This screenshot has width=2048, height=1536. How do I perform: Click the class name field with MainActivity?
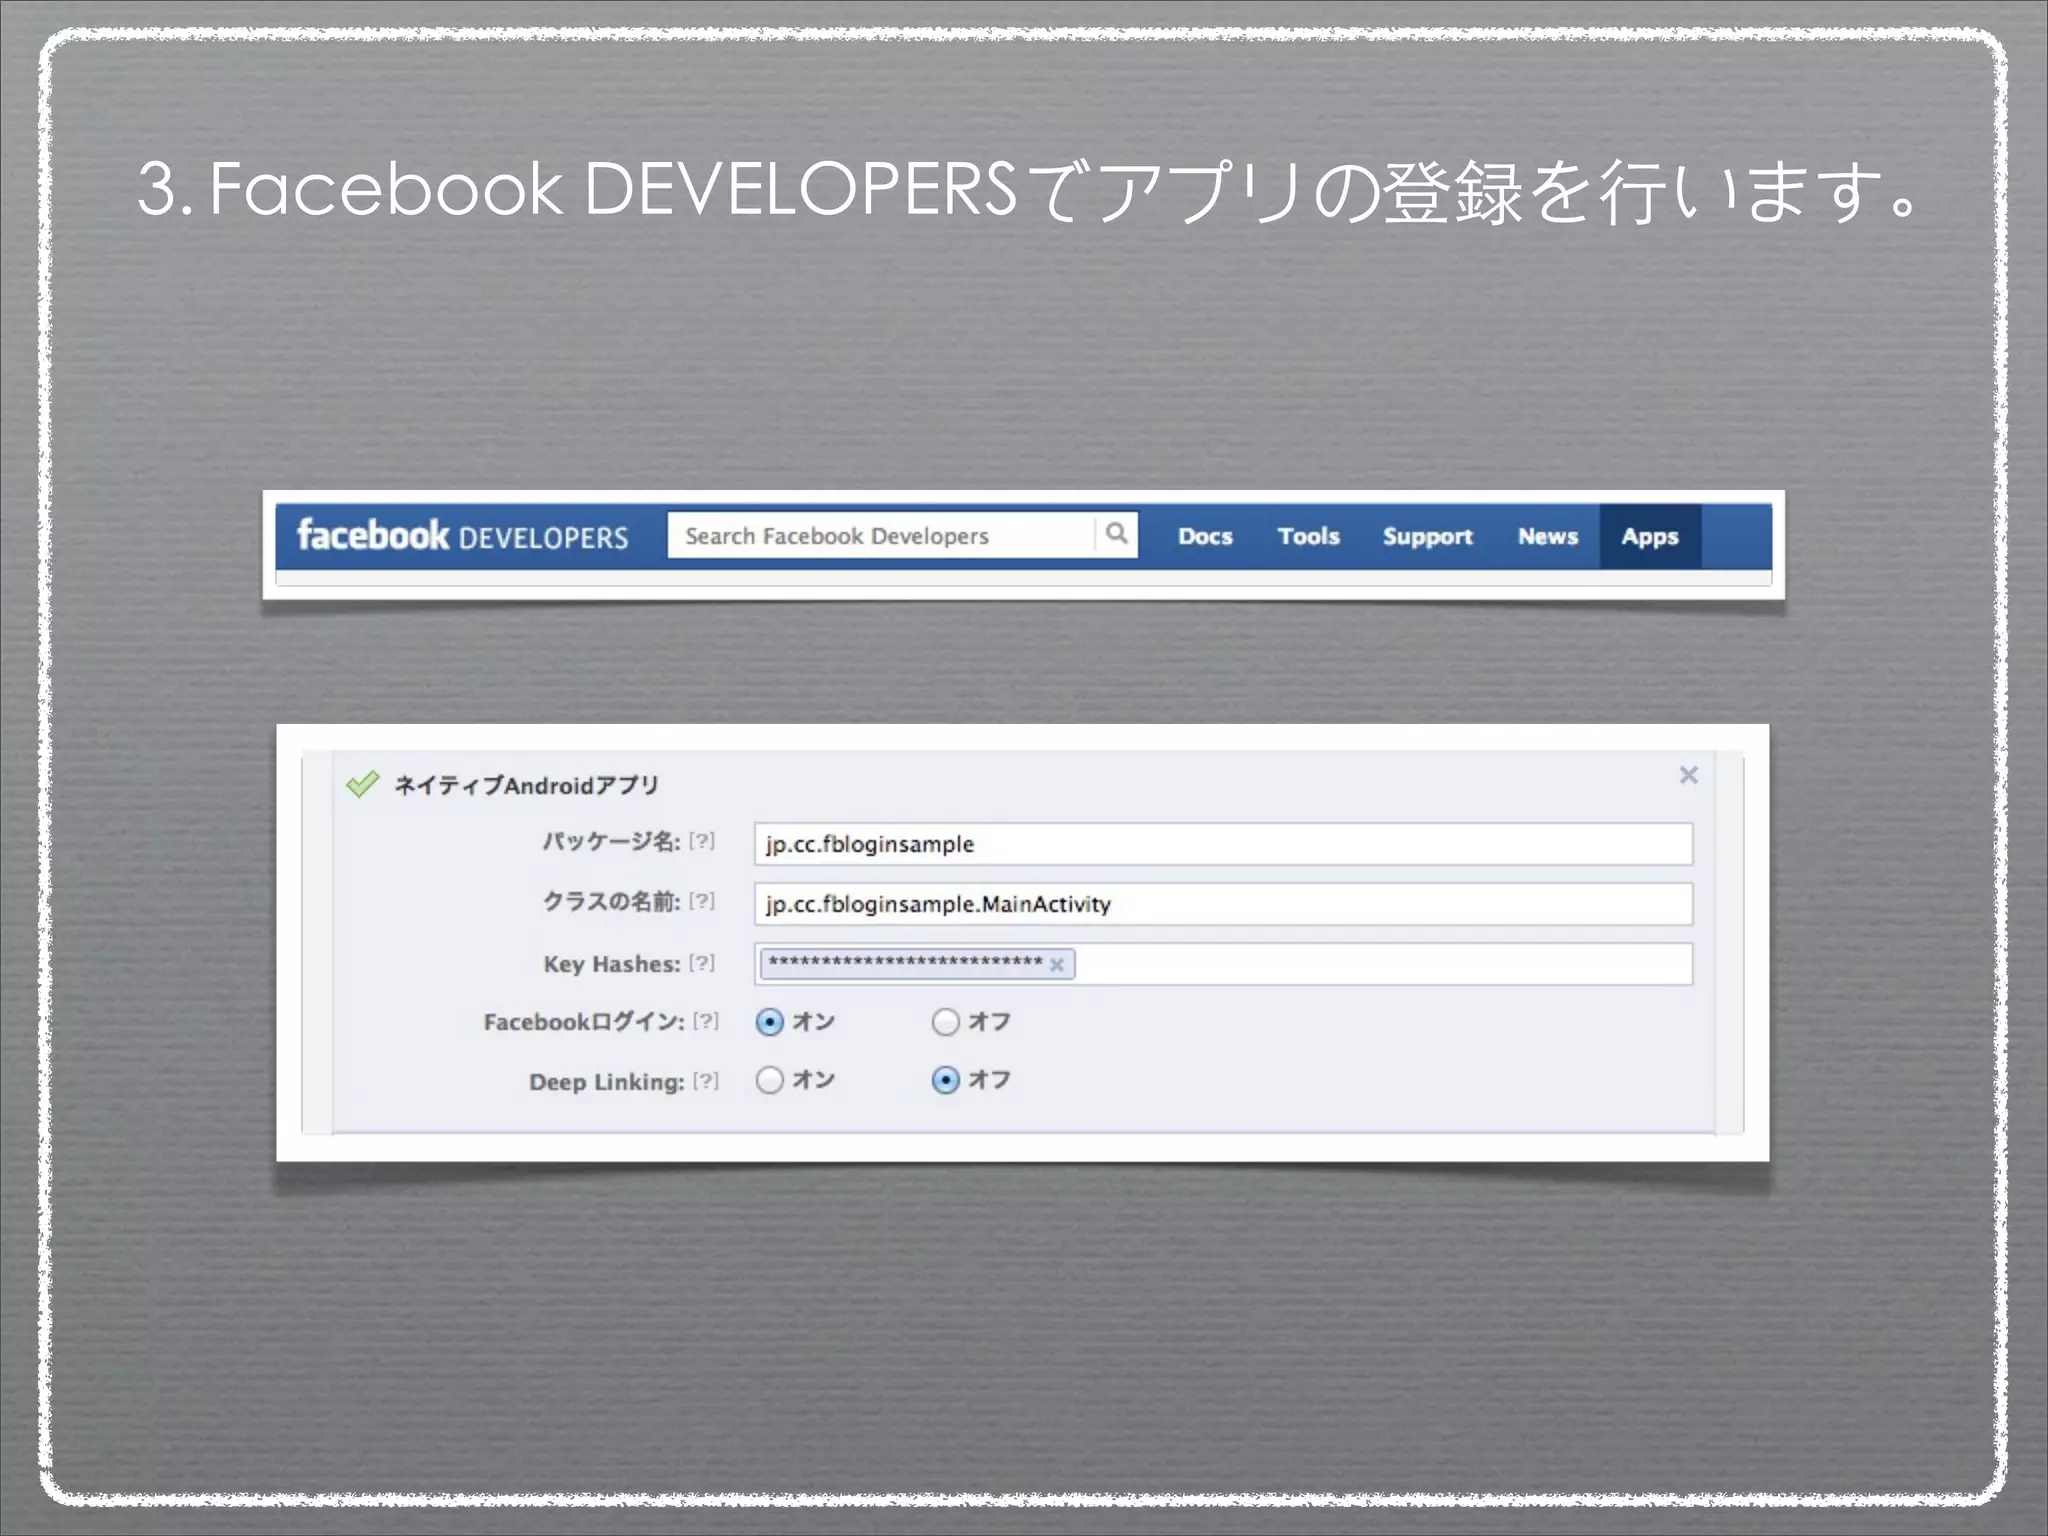point(1223,904)
